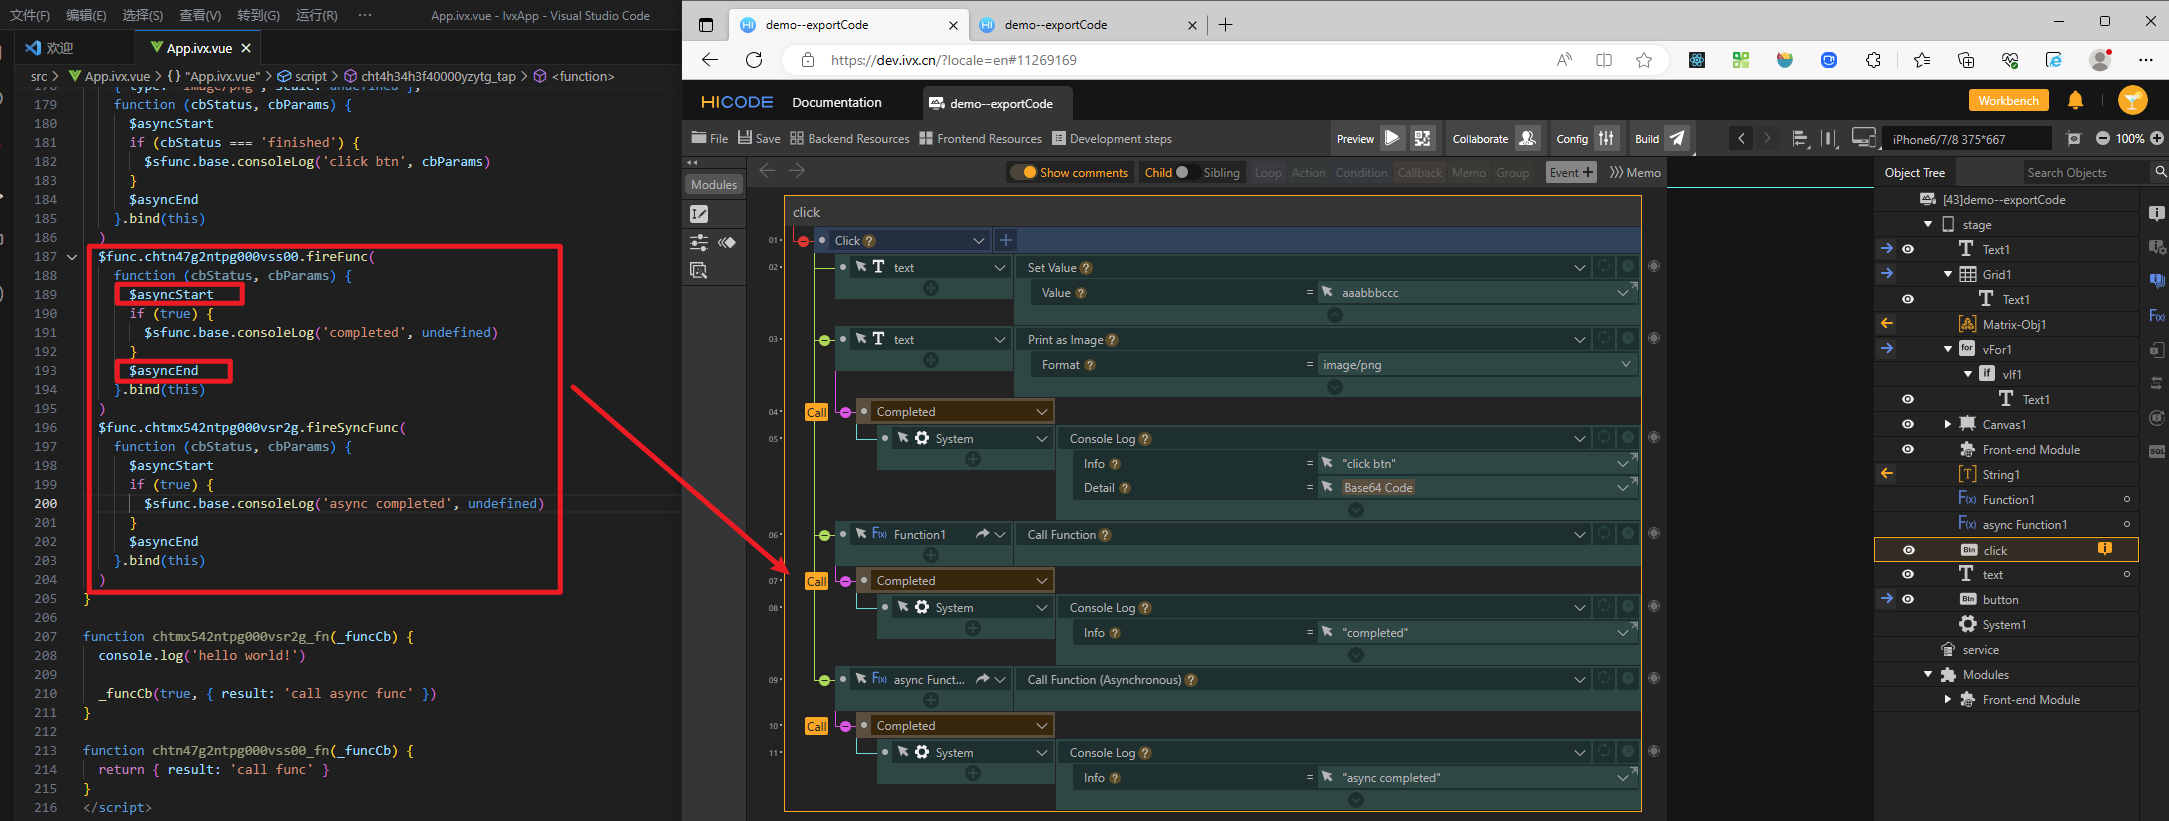Collapse the Grid1 tree node
2169x821 pixels.
(1947, 274)
